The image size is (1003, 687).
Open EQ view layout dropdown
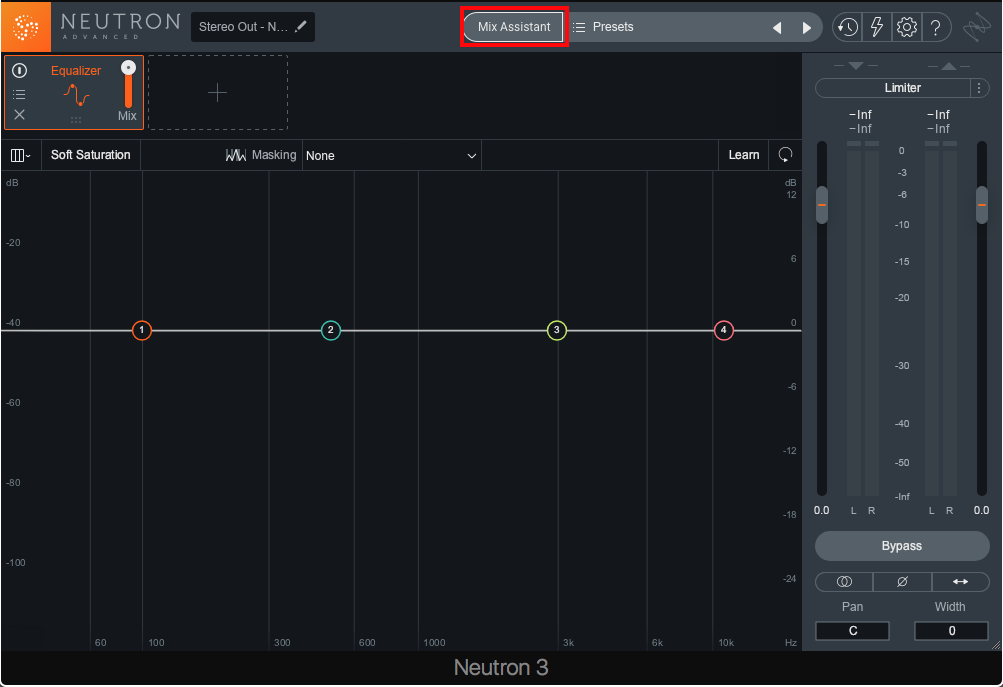pyautogui.click(x=20, y=155)
